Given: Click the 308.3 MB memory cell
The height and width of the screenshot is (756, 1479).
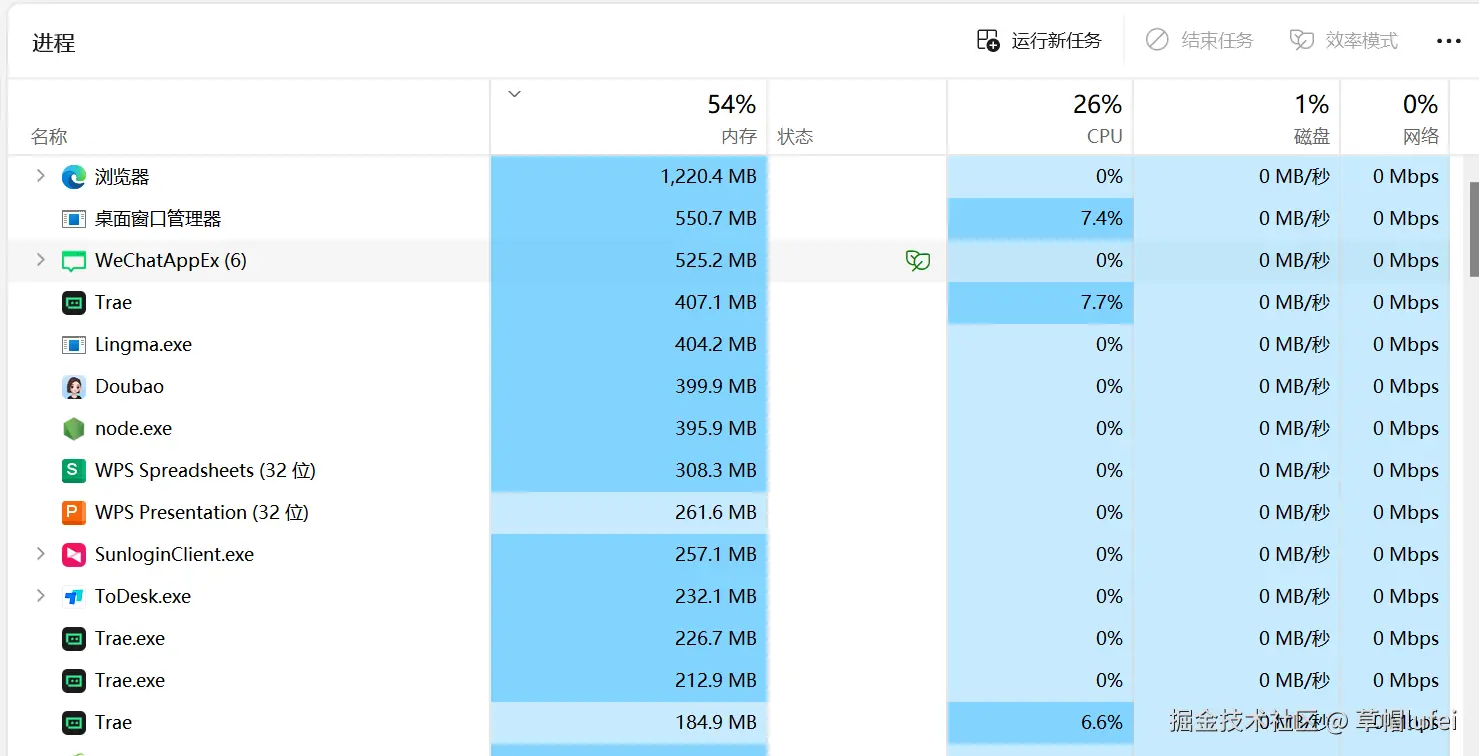Looking at the screenshot, I should click(629, 471).
